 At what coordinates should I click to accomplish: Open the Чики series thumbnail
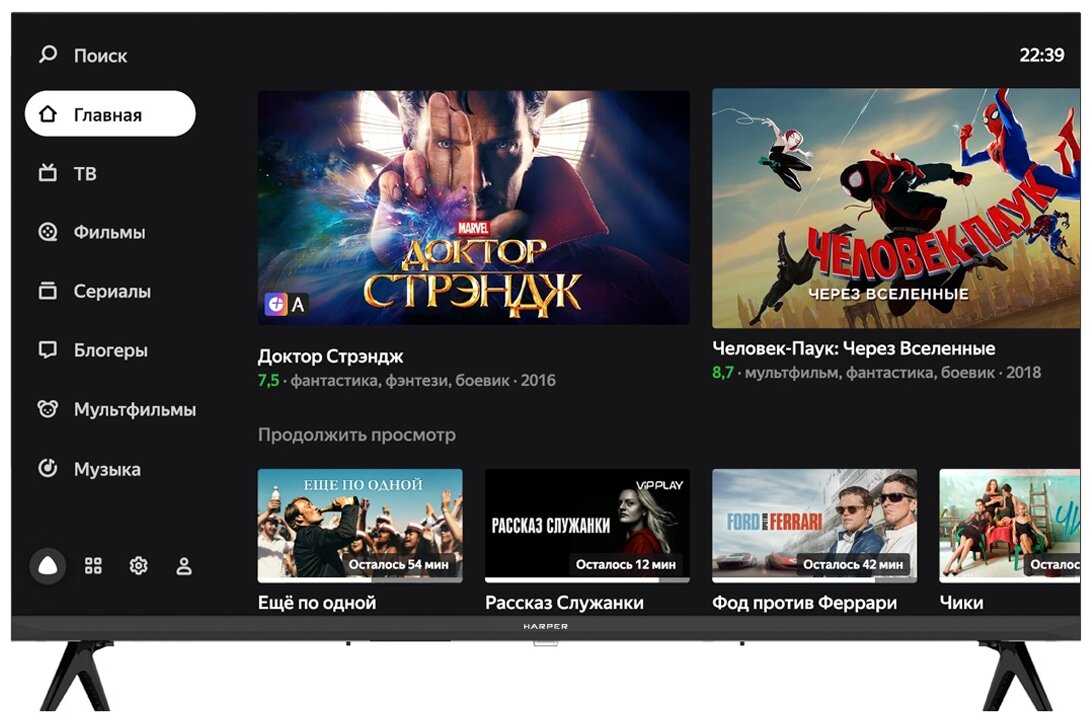click(1010, 526)
